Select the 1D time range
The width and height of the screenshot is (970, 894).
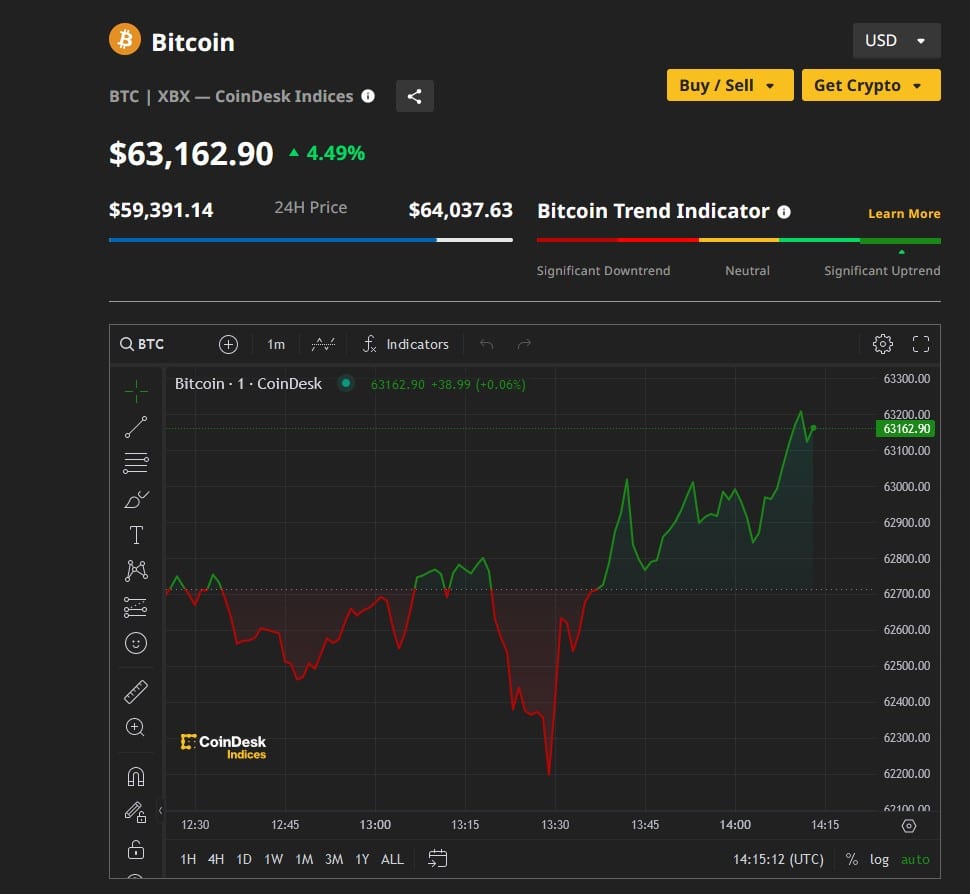244,859
